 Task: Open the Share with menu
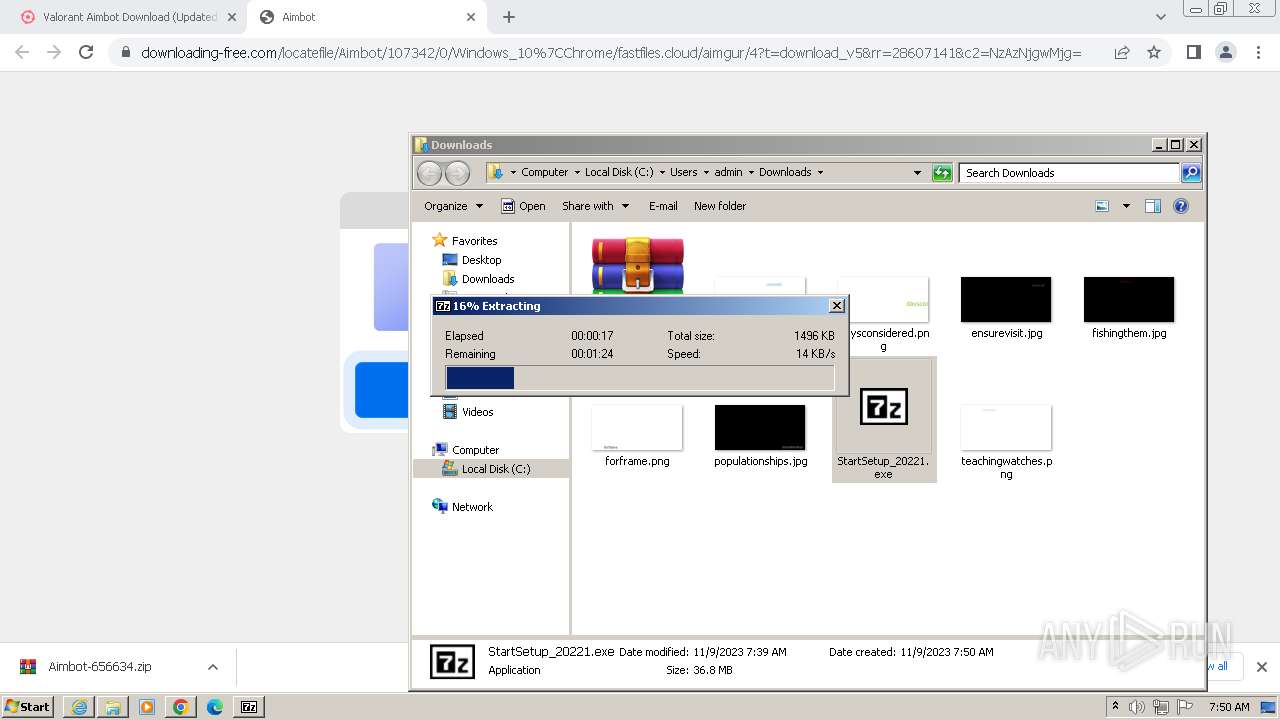tap(595, 206)
